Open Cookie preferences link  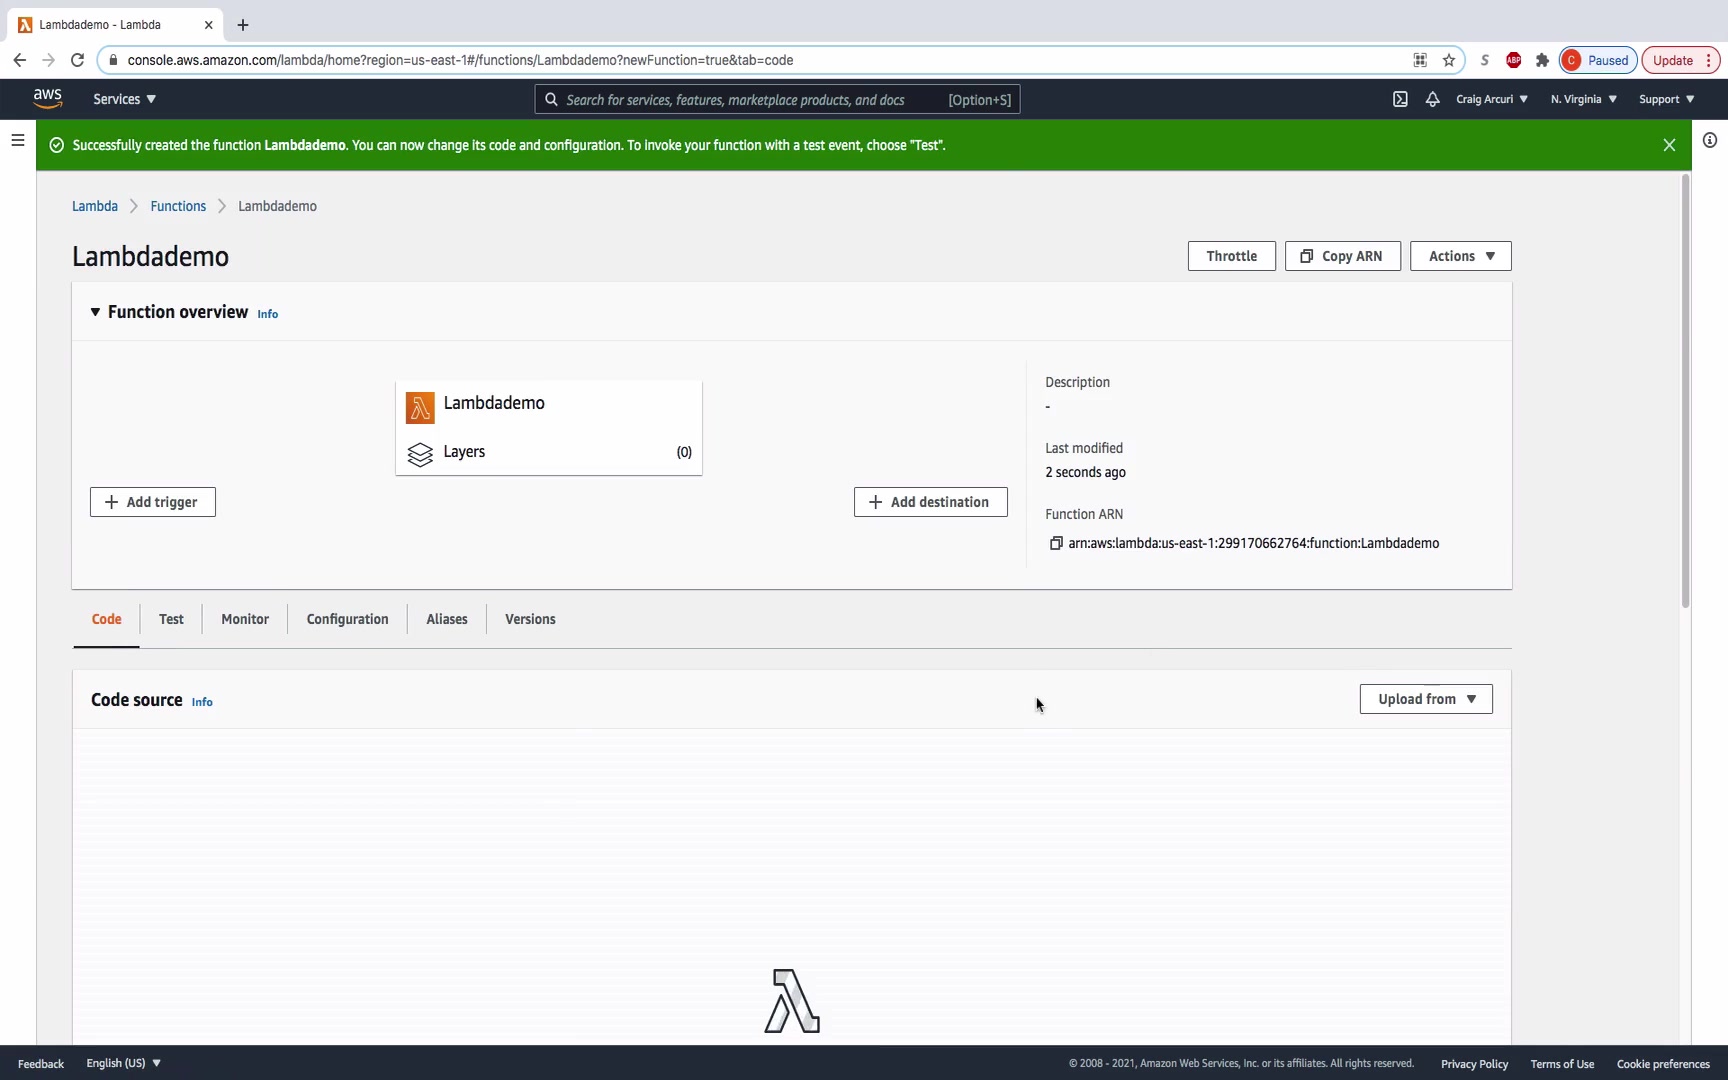click(x=1663, y=1064)
